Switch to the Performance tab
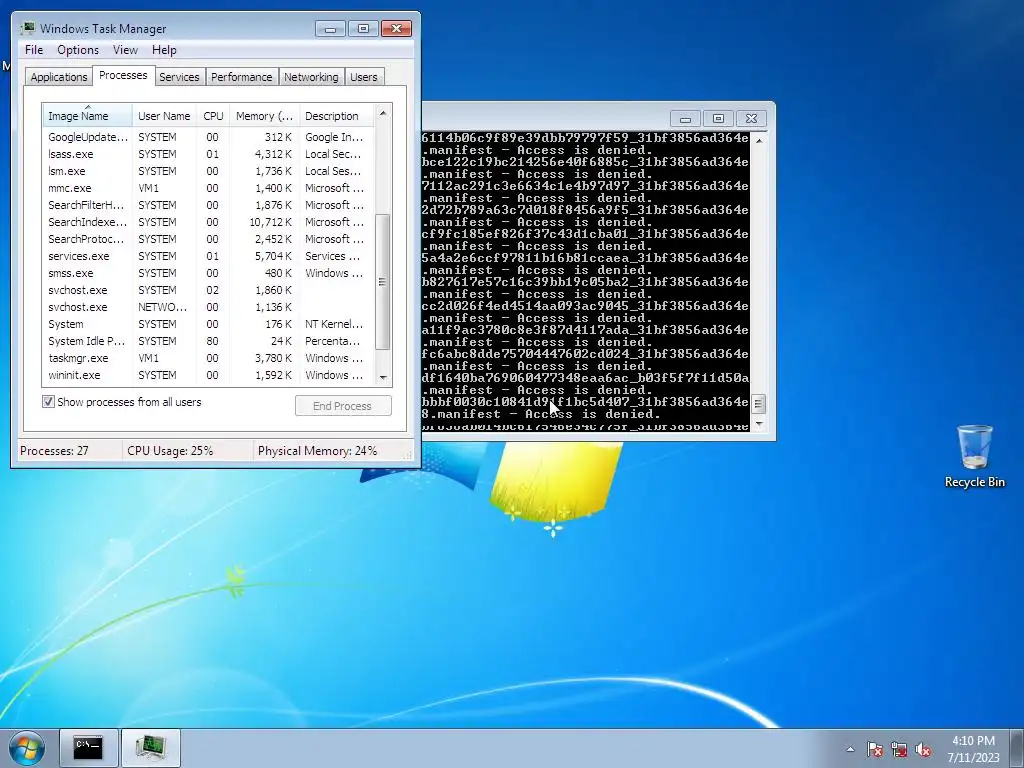This screenshot has width=1024, height=768. 242,77
